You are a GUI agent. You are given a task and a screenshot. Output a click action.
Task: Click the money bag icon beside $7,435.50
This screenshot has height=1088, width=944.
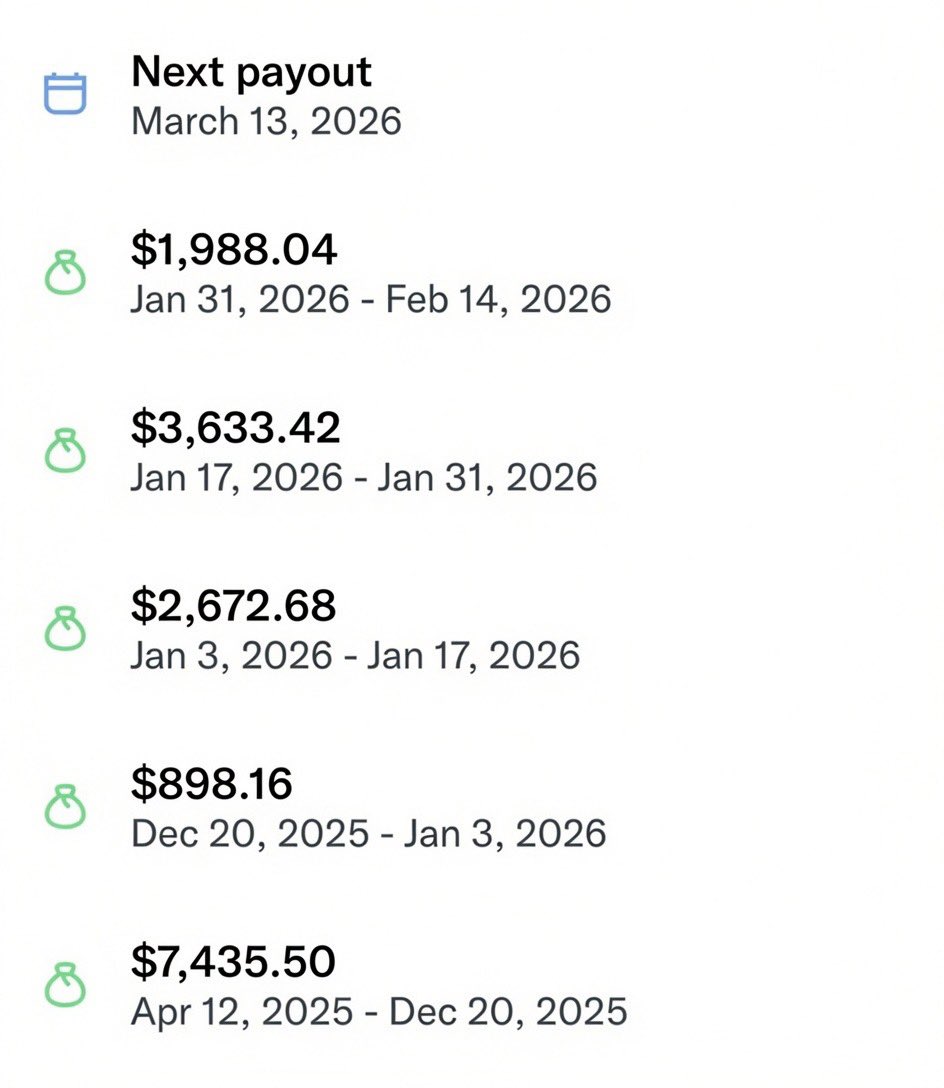click(x=65, y=985)
